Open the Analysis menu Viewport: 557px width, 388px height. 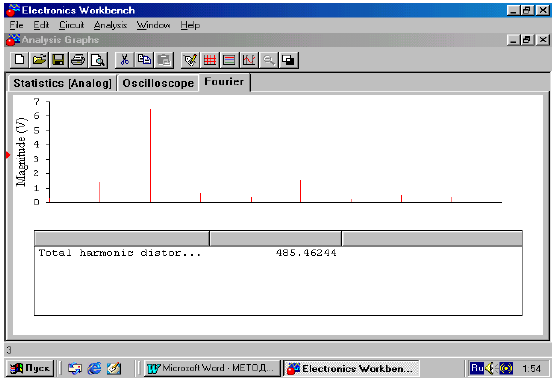pos(110,25)
